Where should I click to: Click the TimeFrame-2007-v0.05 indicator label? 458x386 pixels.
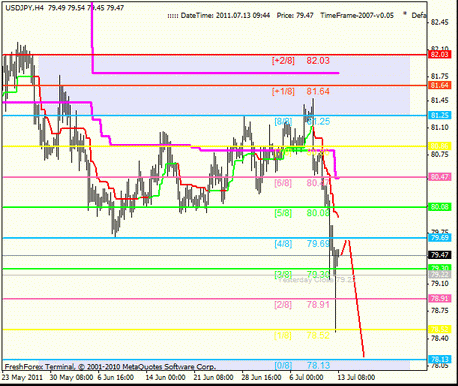pyautogui.click(x=357, y=15)
